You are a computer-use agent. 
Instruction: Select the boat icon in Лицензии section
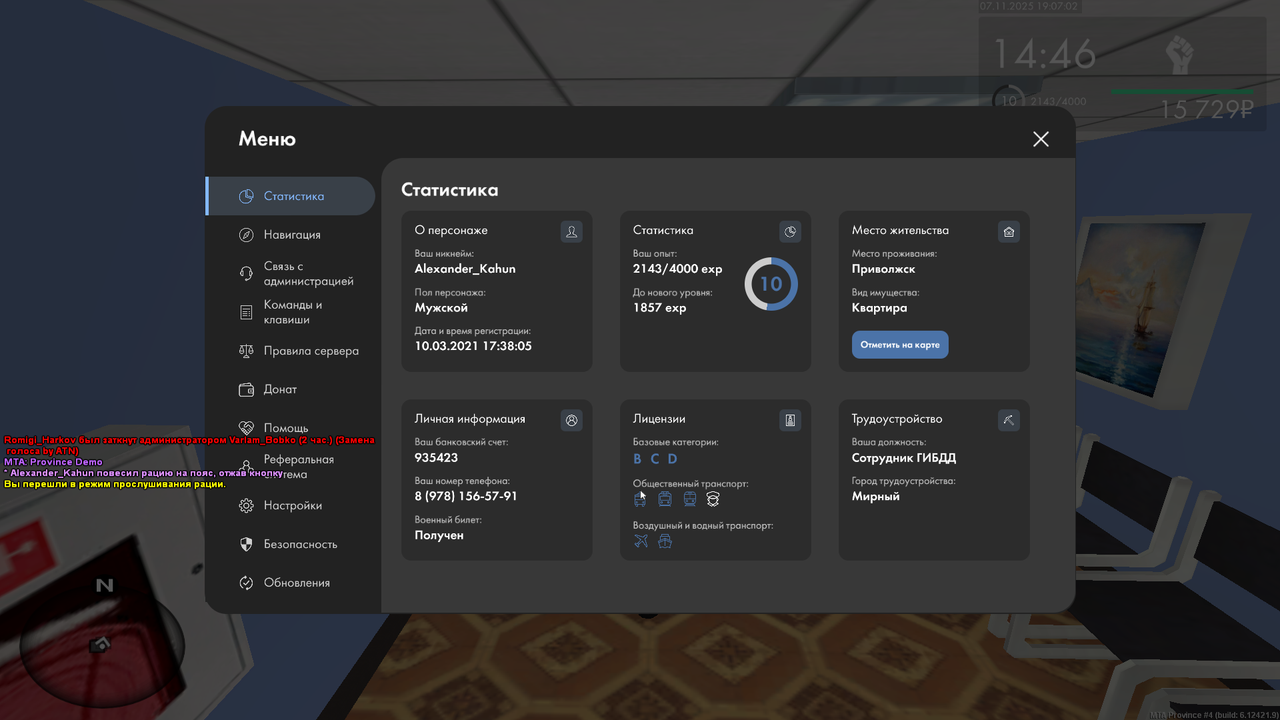665,540
